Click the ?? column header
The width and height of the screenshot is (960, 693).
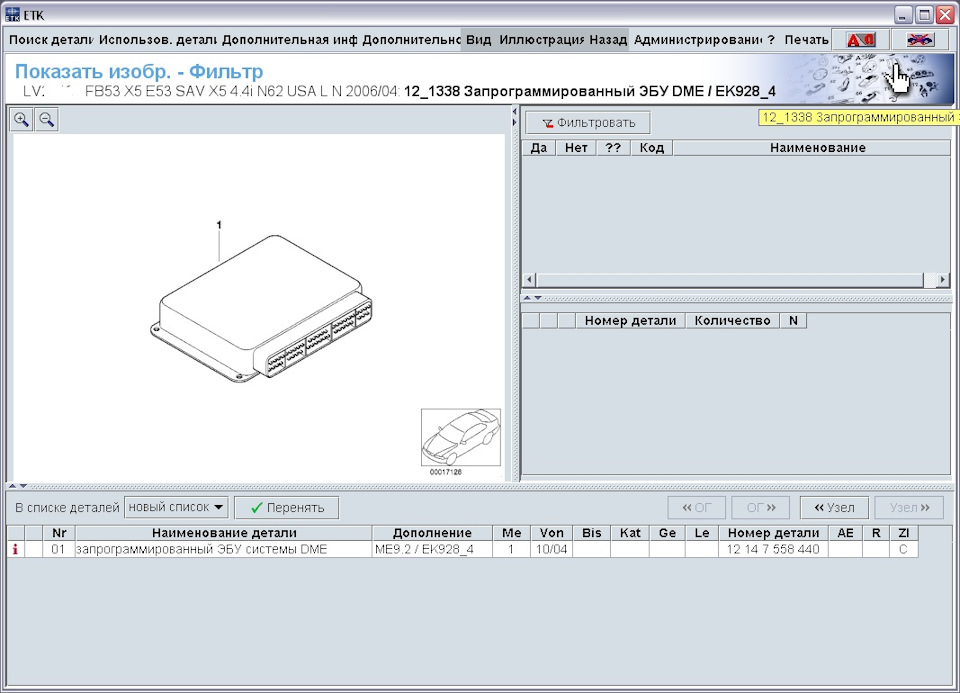click(x=613, y=148)
